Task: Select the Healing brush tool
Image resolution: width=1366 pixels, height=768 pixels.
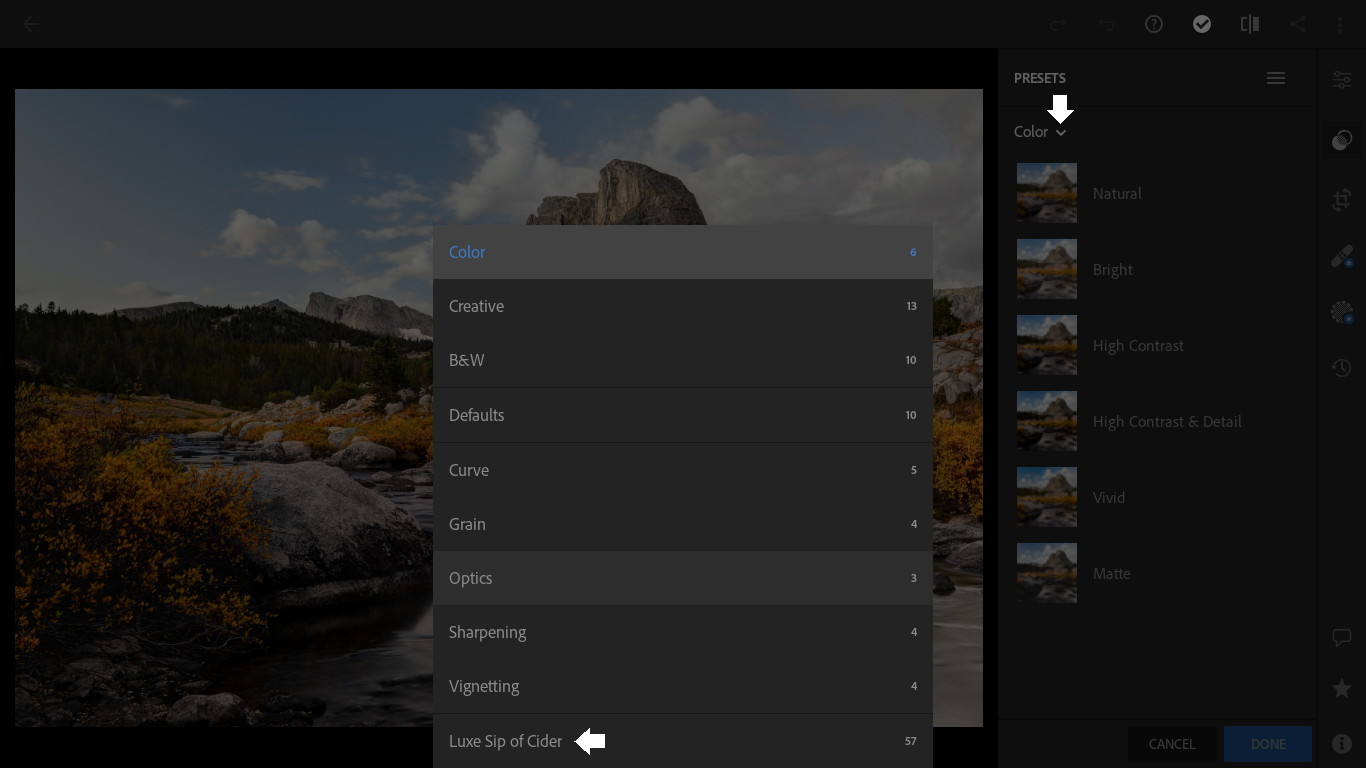Action: [1342, 257]
